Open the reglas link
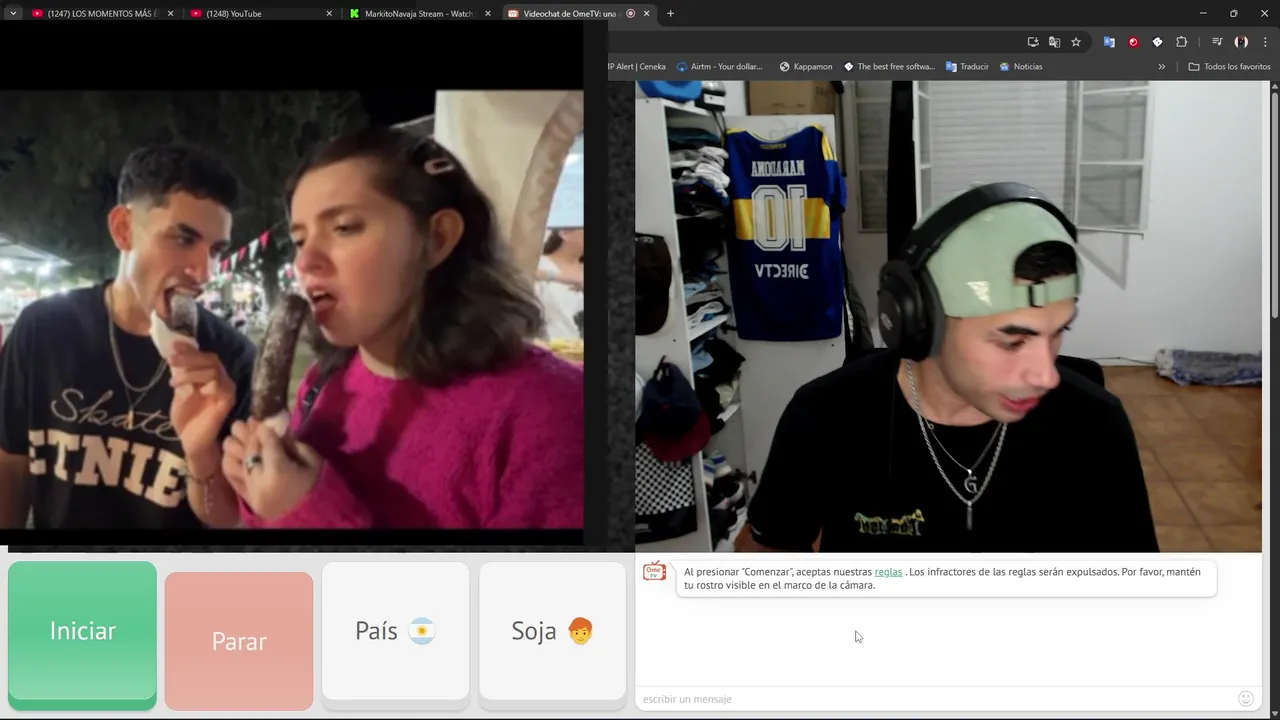 click(x=888, y=572)
